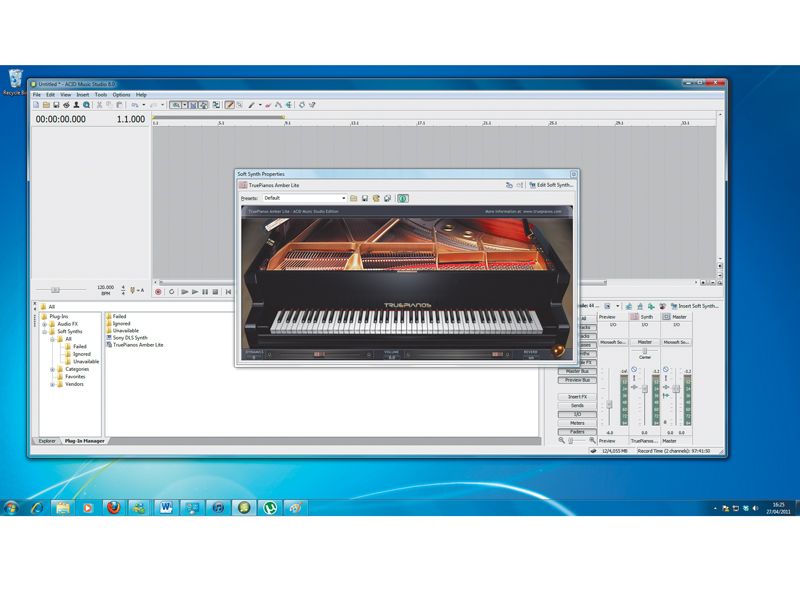The image size is (800, 600).
Task: Expand the Vendors tree node
Action: 52,384
